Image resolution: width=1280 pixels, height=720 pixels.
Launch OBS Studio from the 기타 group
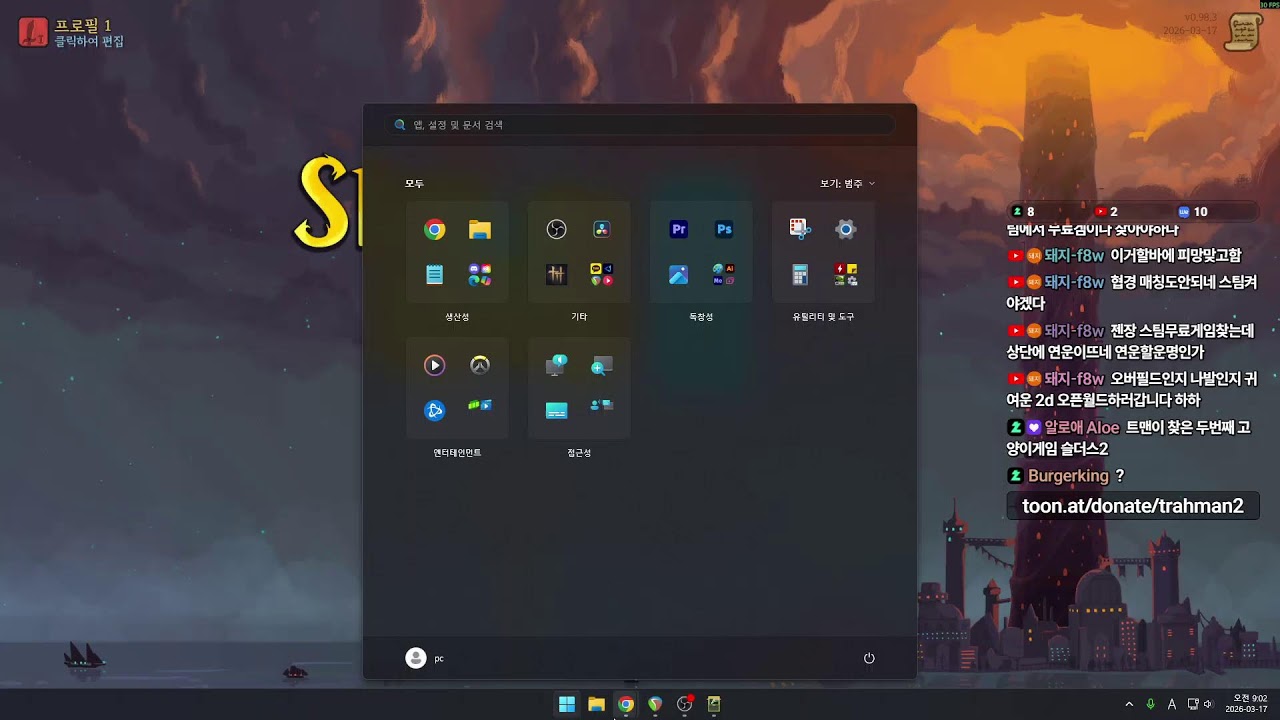[557, 230]
